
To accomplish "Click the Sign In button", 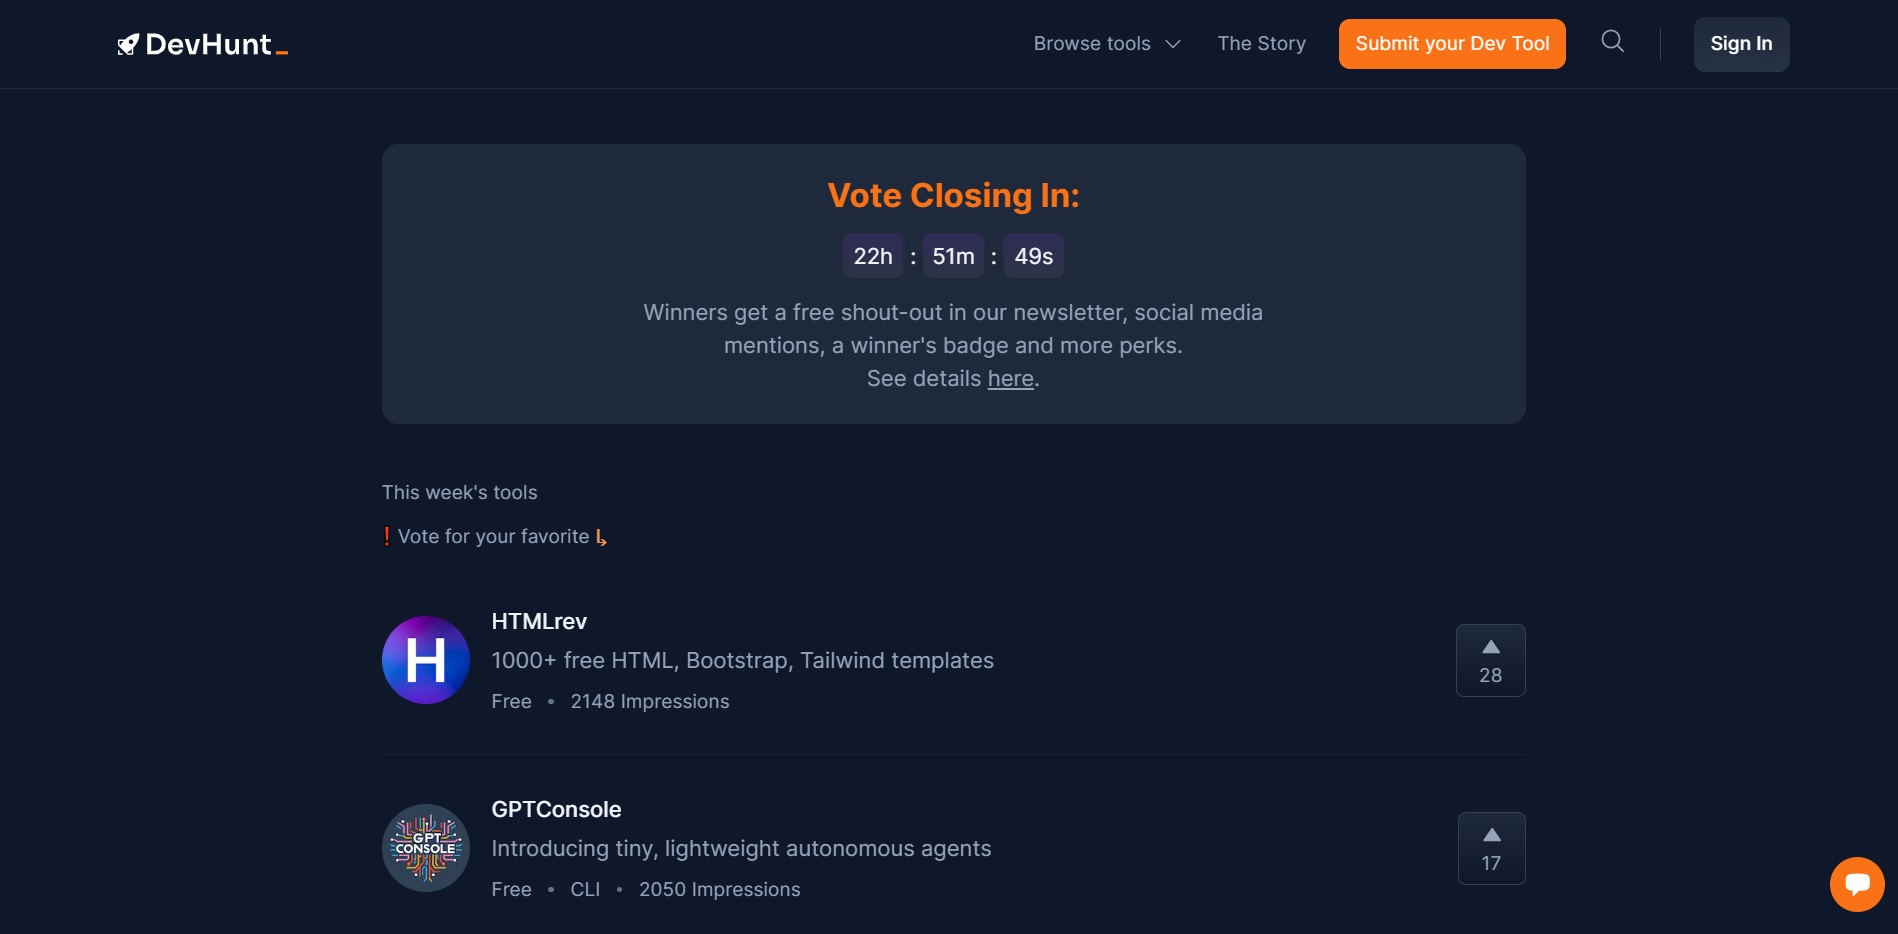I will pyautogui.click(x=1741, y=44).
